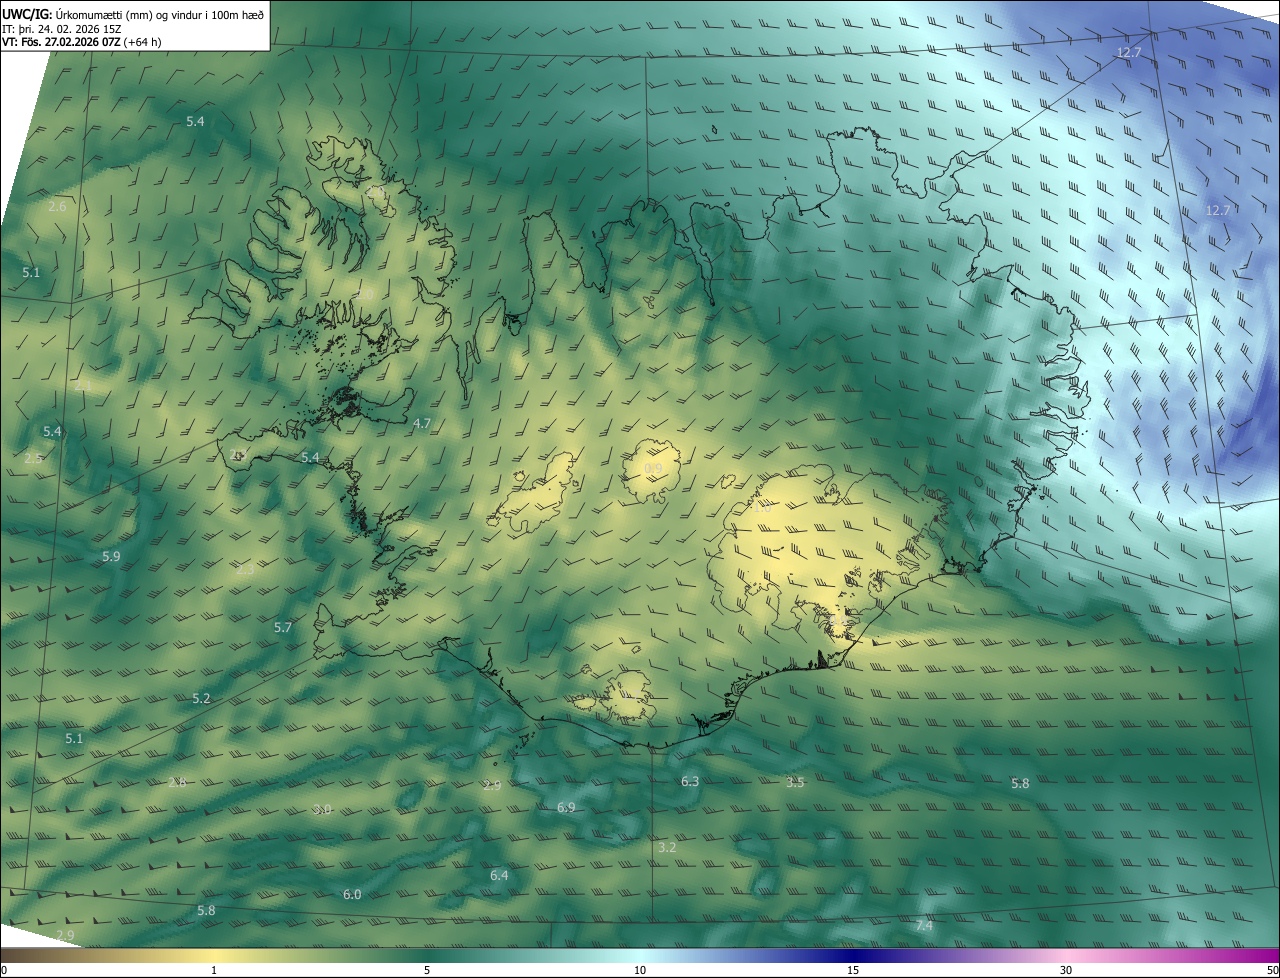This screenshot has width=1280, height=978.
Task: Select the VT valid time line
Action: pos(82,42)
